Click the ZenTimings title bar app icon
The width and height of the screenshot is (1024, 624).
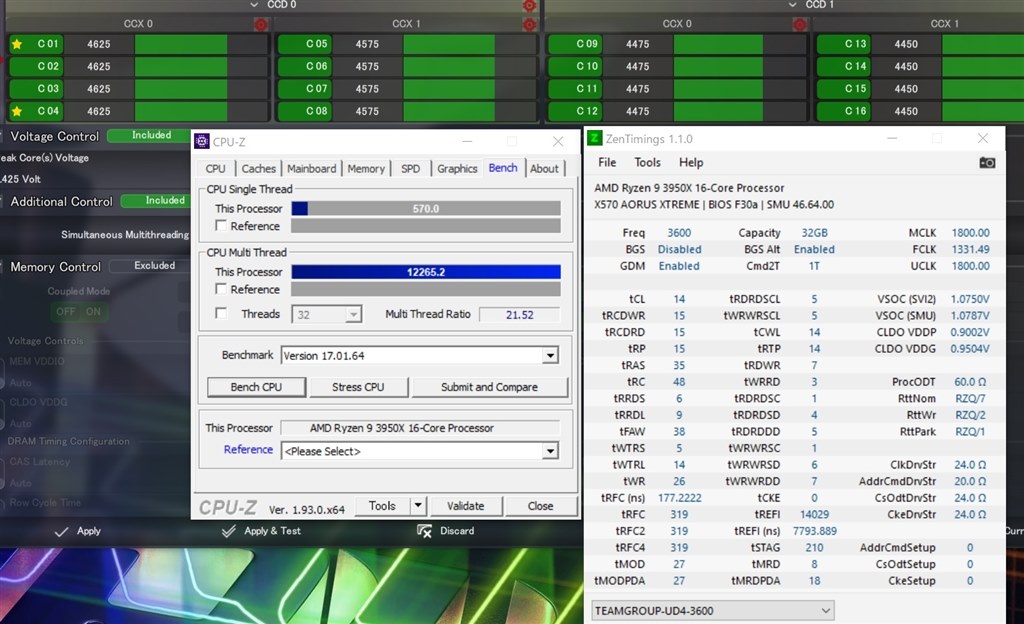pyautogui.click(x=594, y=138)
